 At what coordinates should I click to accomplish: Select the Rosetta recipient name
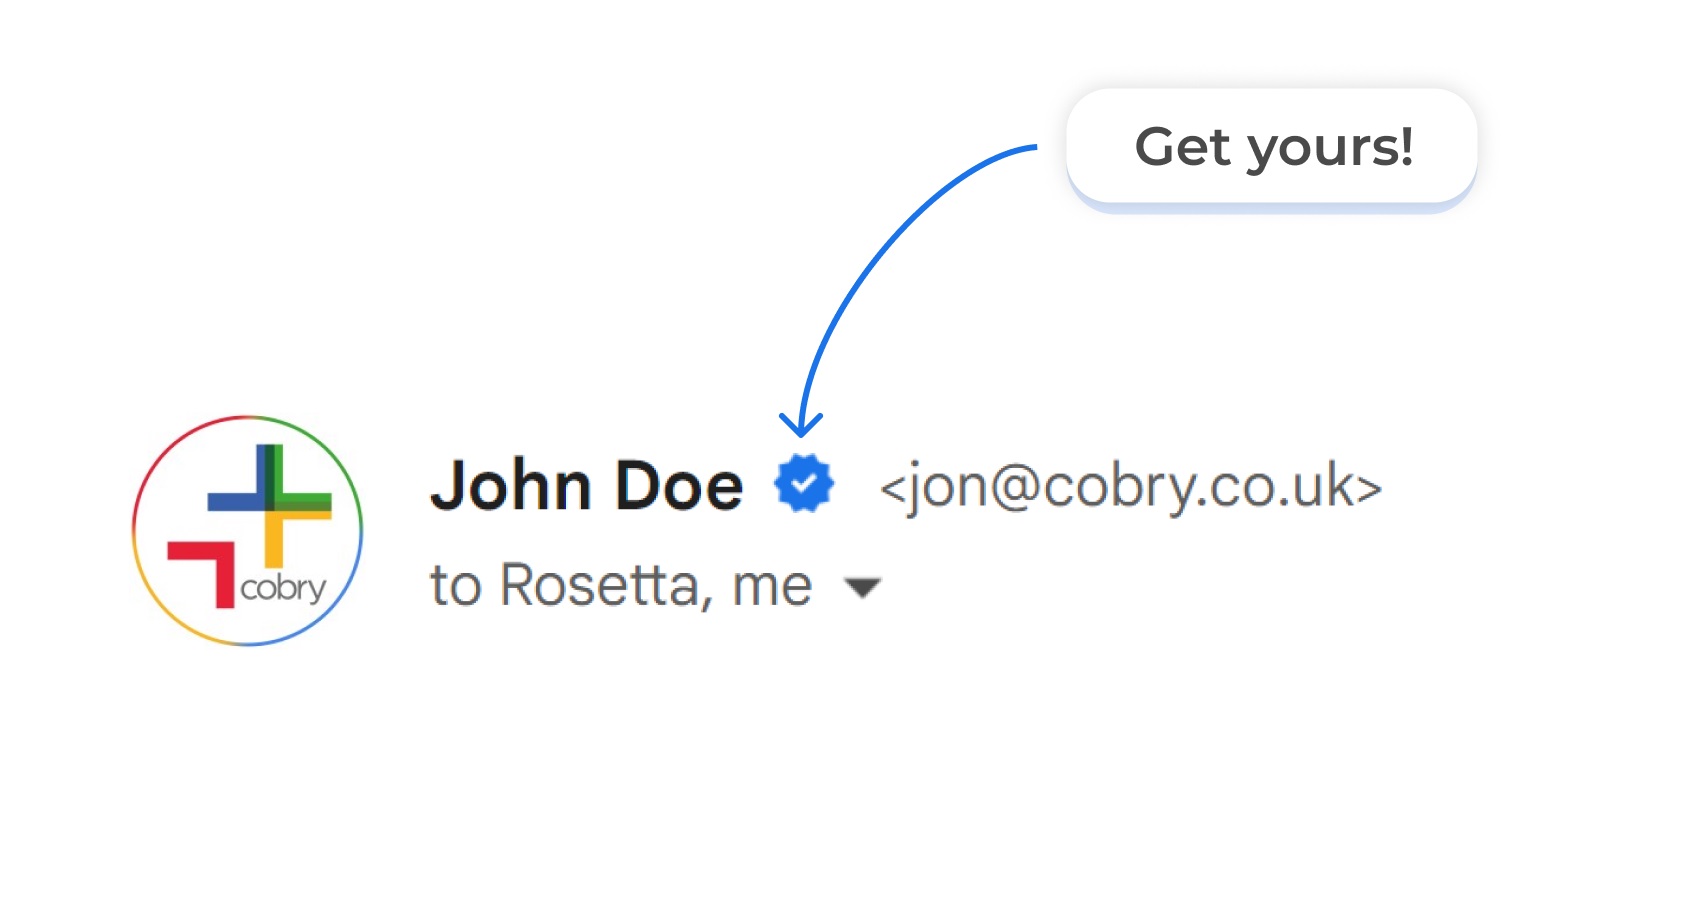point(604,585)
